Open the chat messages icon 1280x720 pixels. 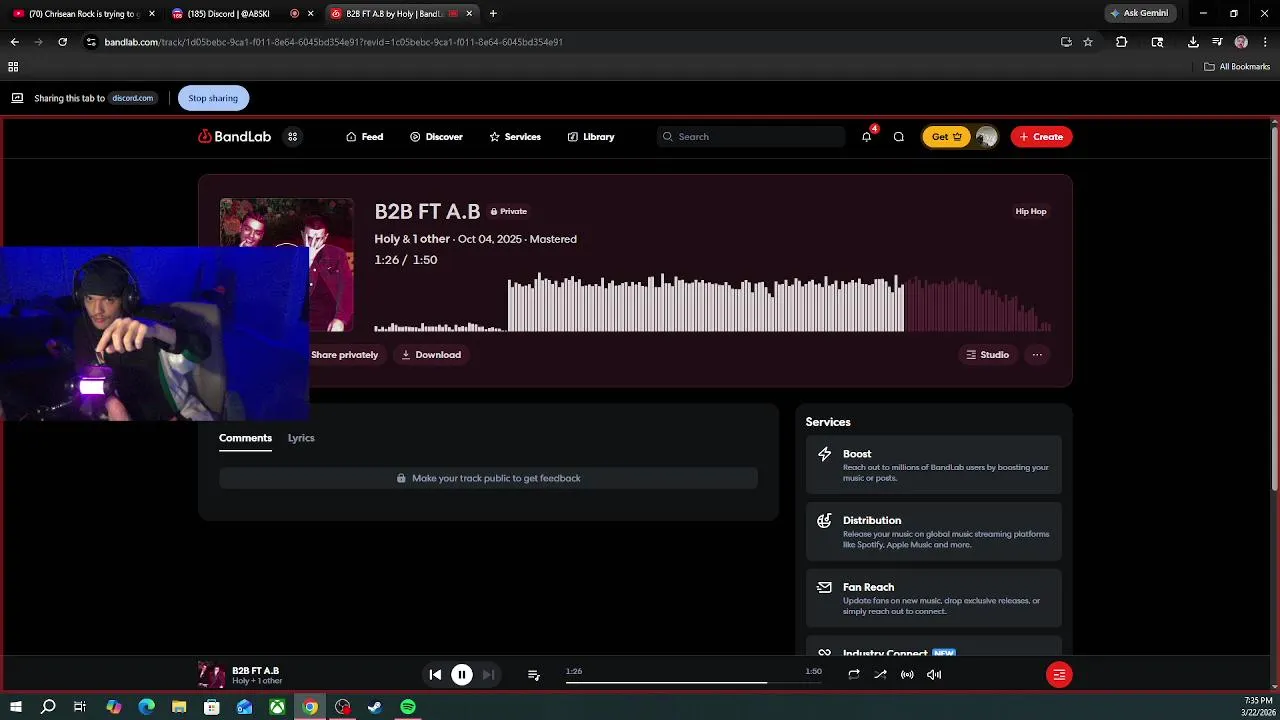(x=898, y=137)
